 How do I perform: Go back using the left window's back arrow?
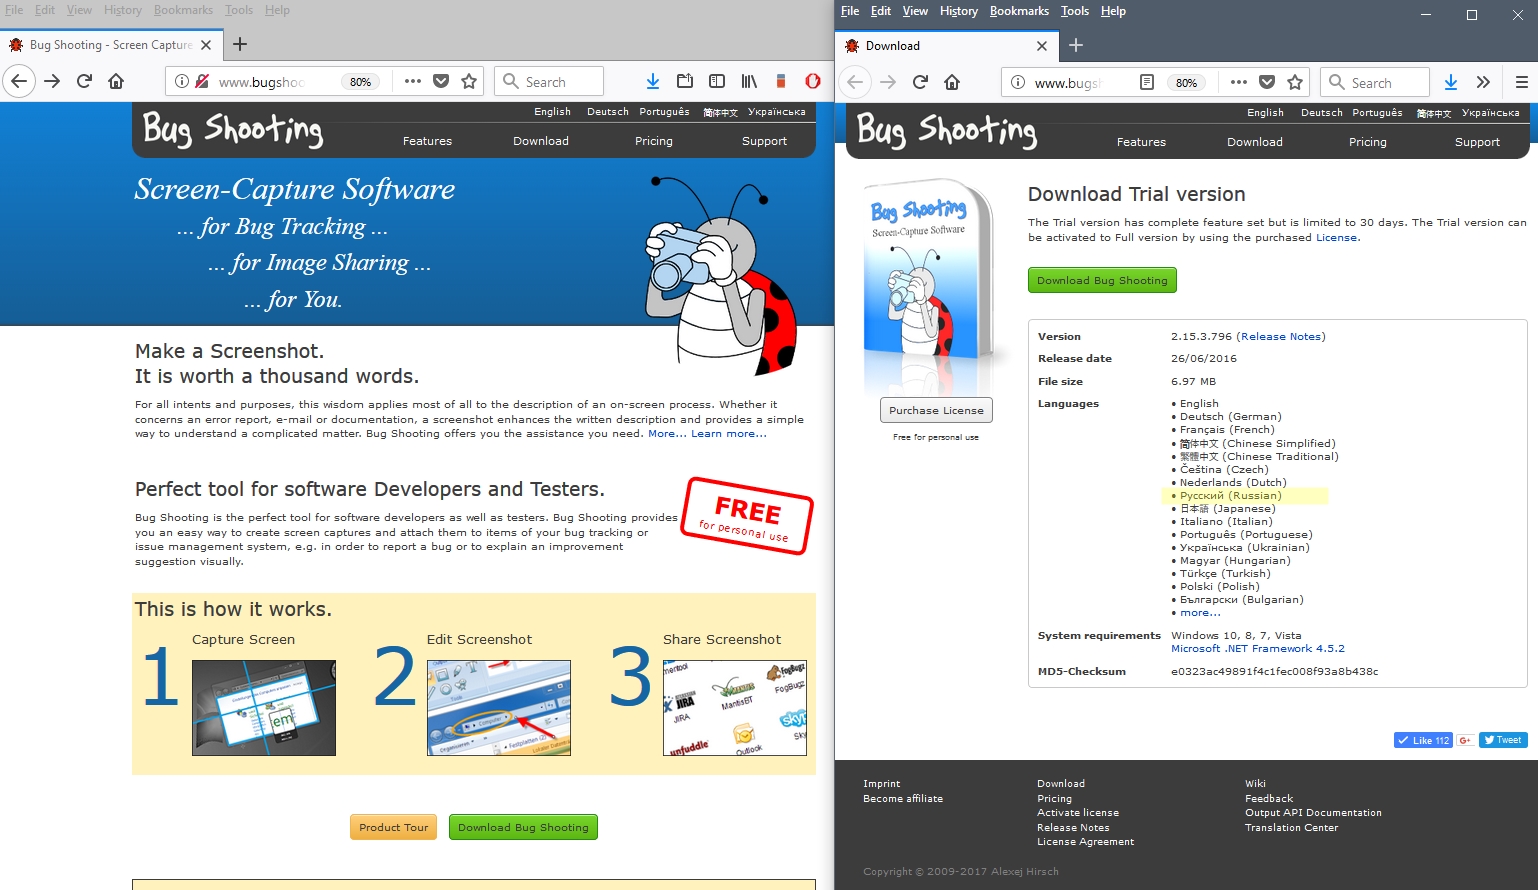[19, 82]
